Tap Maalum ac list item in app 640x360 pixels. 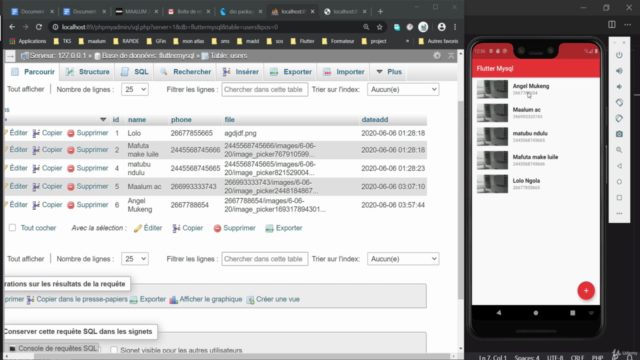coord(536,113)
